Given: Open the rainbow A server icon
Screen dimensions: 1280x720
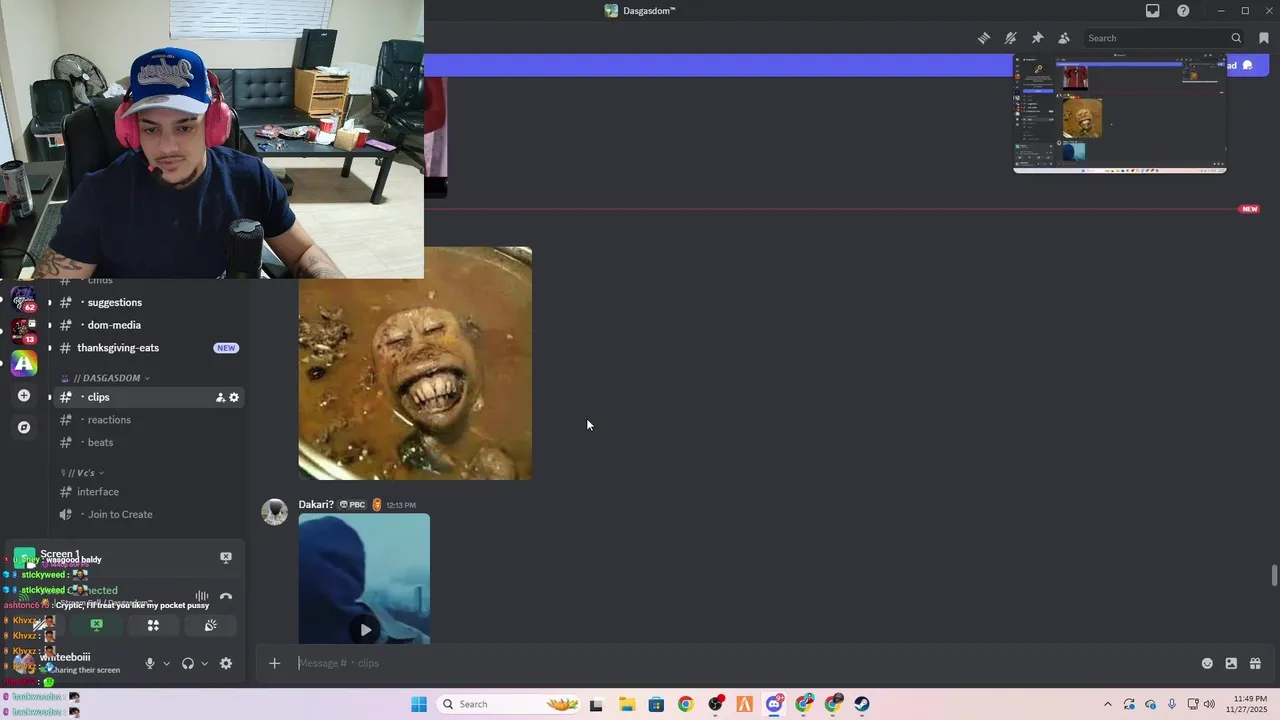Looking at the screenshot, I should 24,364.
